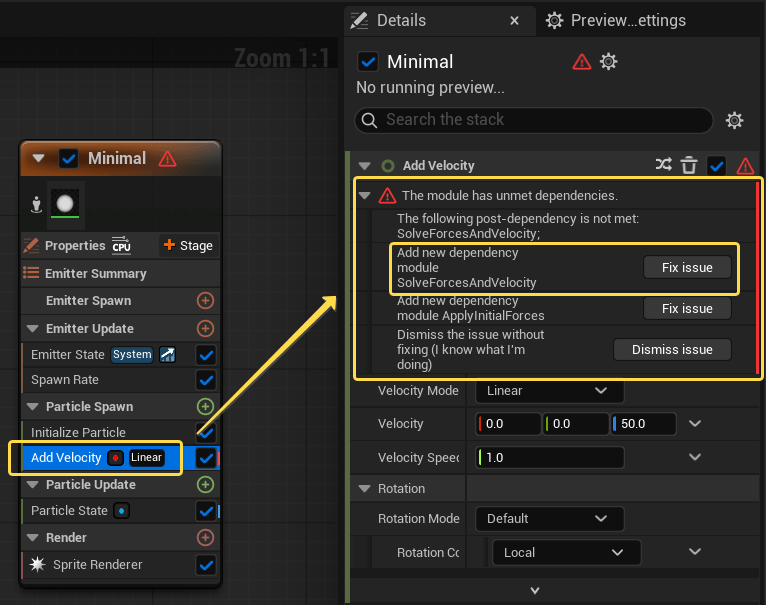Image resolution: width=766 pixels, height=605 pixels.
Task: Toggle Minimal emitter checkbox in node header
Action: (x=68, y=159)
